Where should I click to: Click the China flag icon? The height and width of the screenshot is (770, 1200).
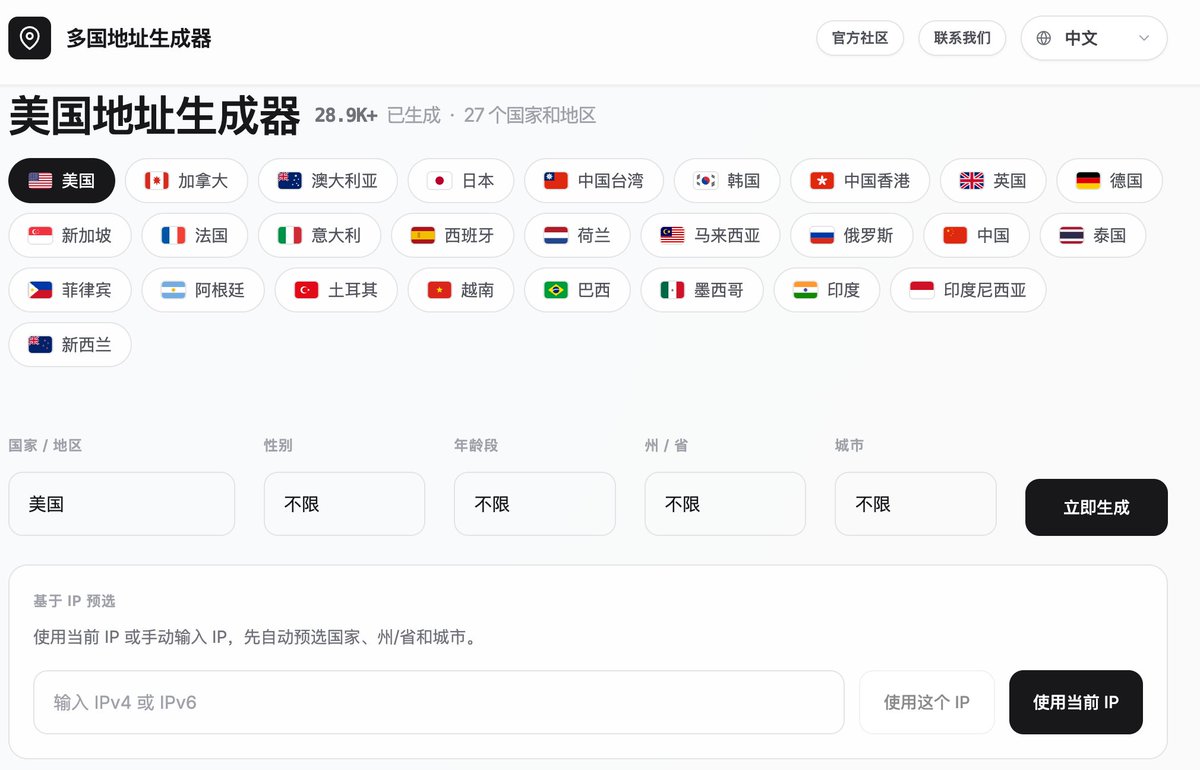pyautogui.click(x=955, y=236)
